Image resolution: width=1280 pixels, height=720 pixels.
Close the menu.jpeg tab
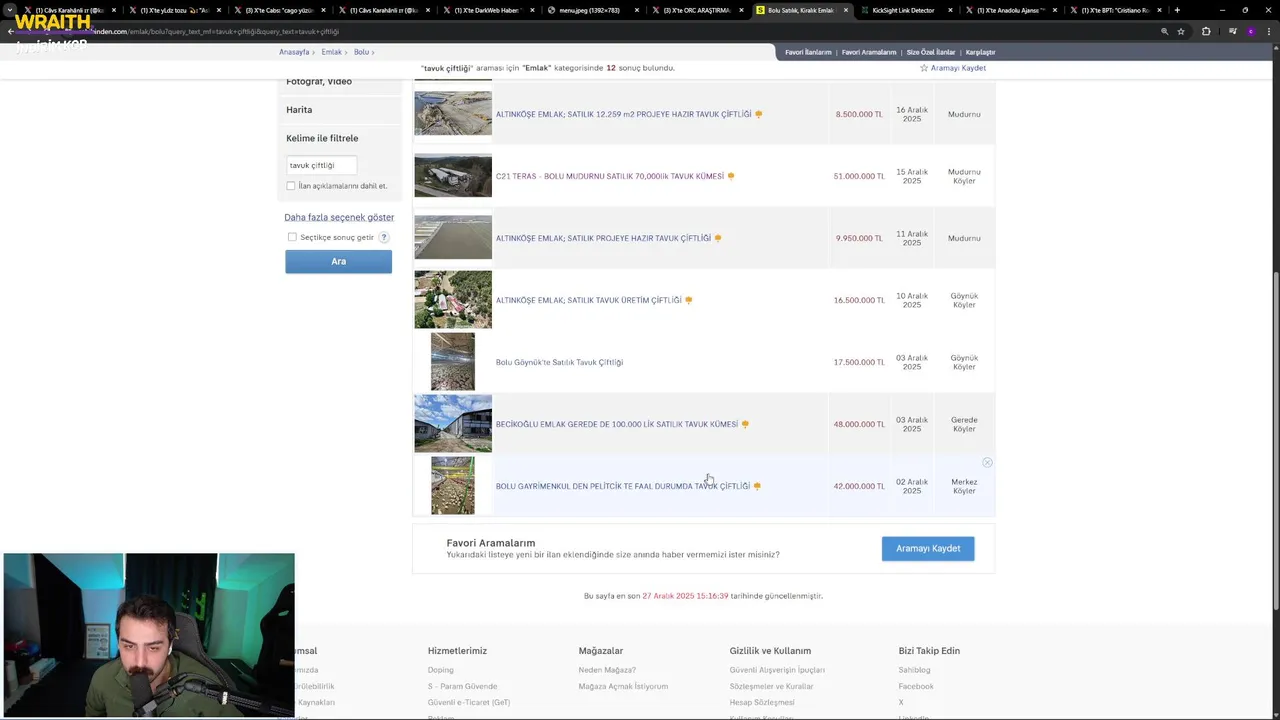coord(637,10)
